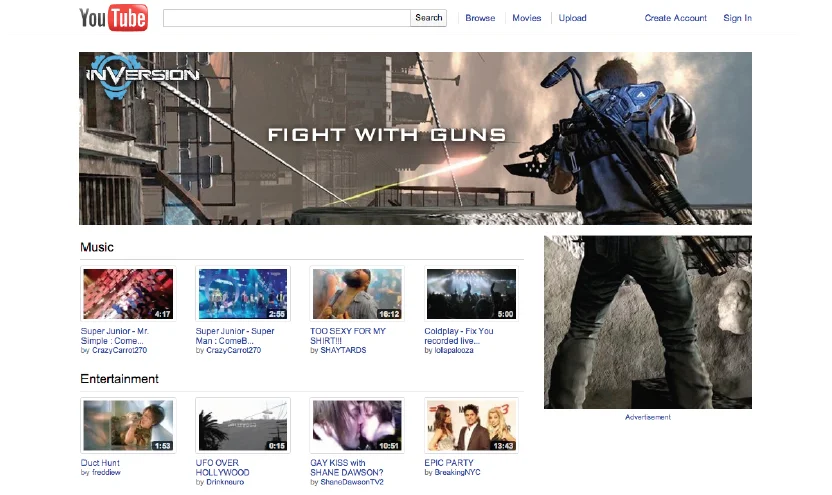Visit the BreakingNYC channel
This screenshot has height=495, width=832.
tap(457, 472)
